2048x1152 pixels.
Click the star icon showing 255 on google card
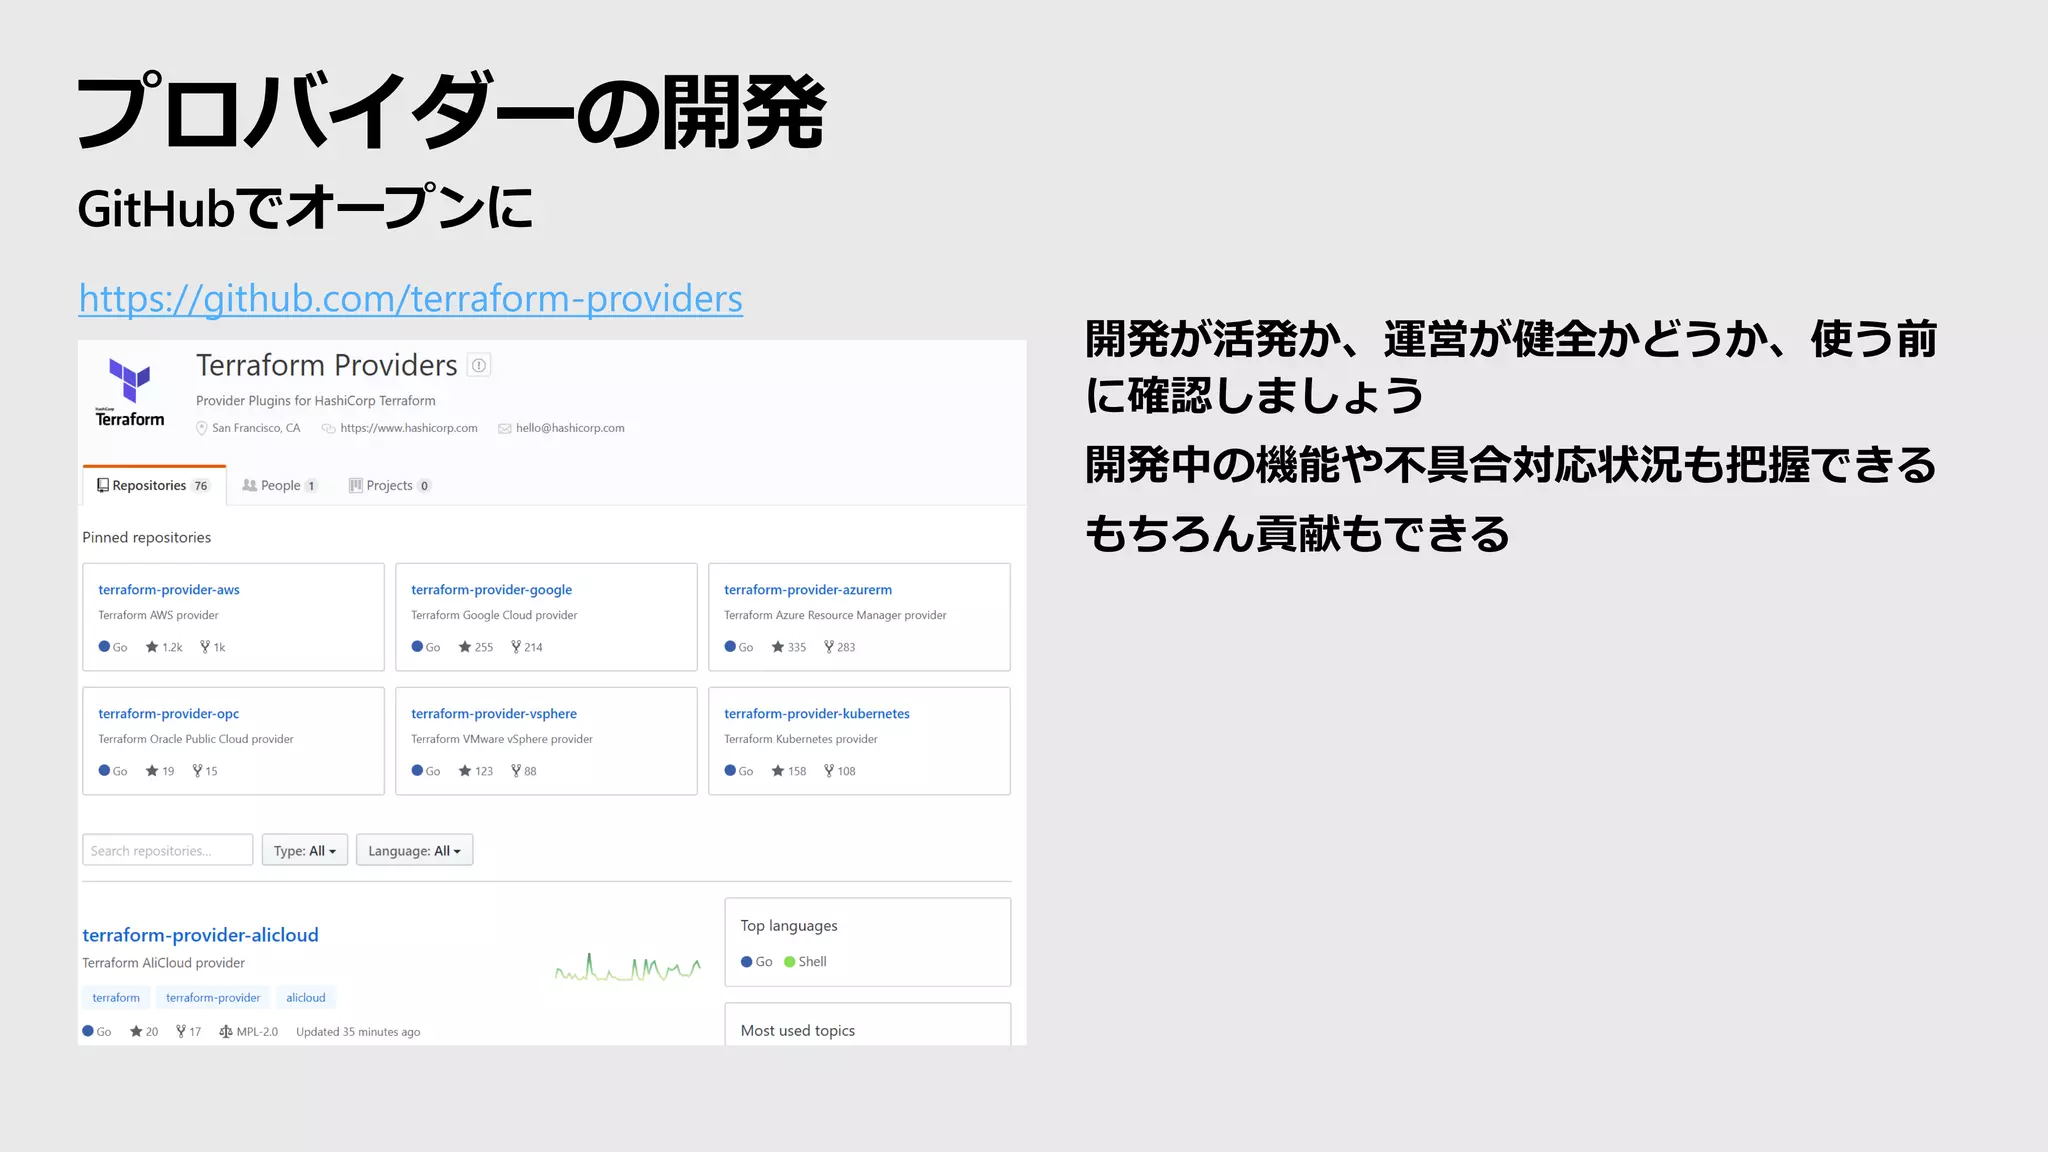click(465, 647)
